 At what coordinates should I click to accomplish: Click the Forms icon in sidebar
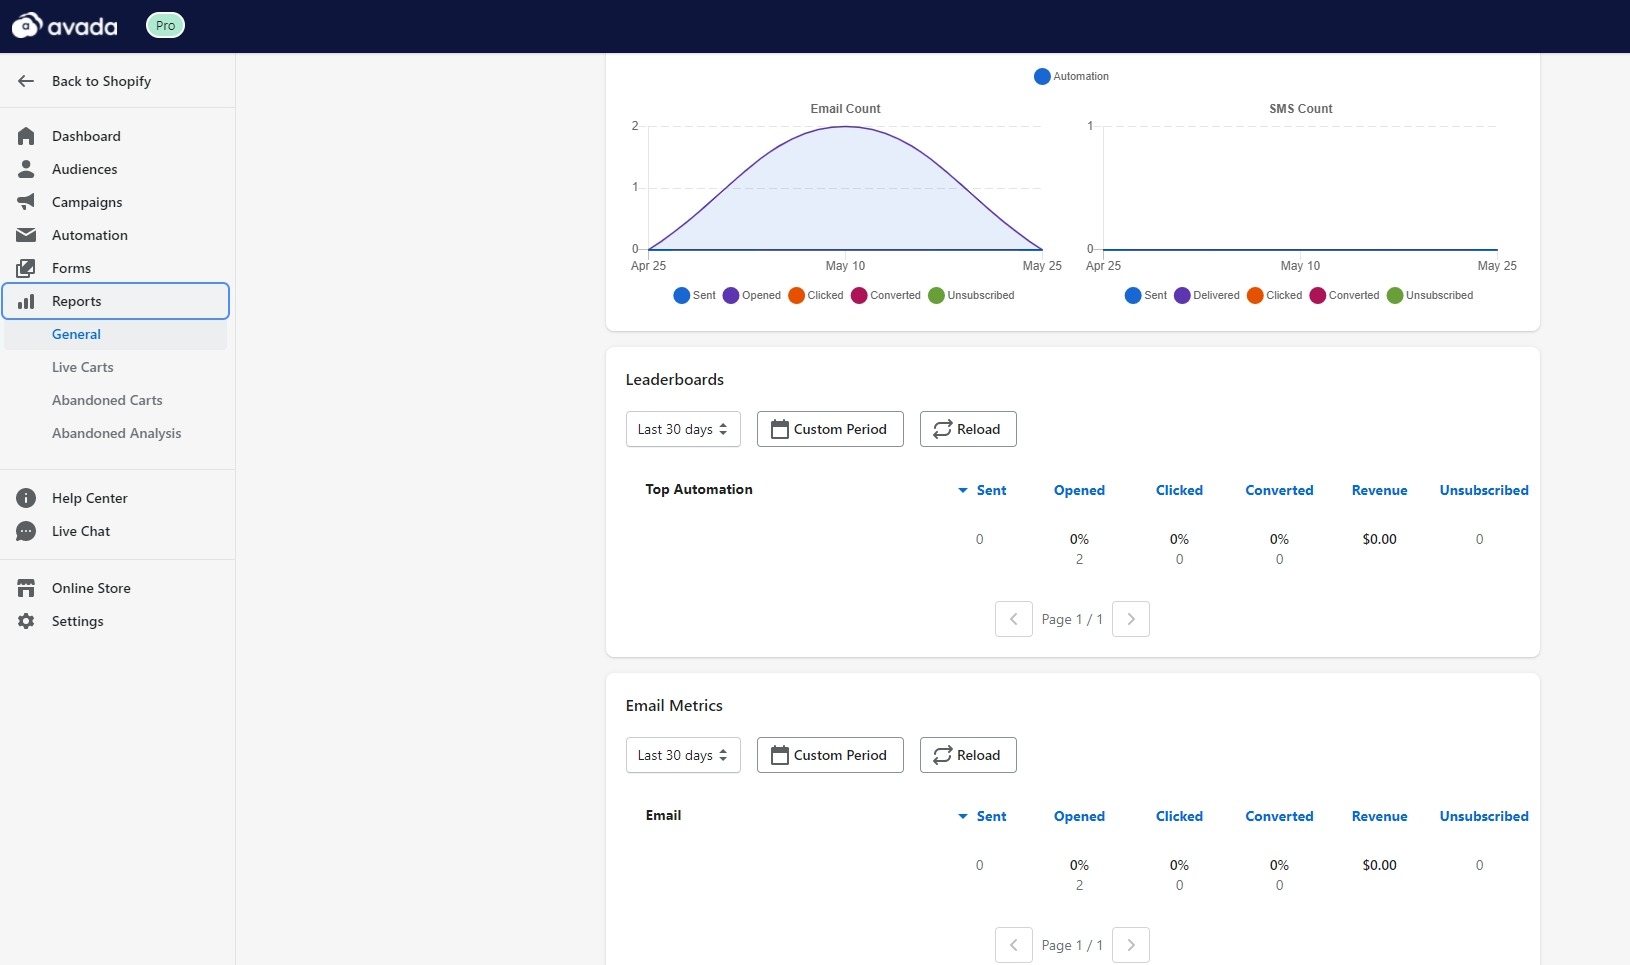(x=26, y=268)
